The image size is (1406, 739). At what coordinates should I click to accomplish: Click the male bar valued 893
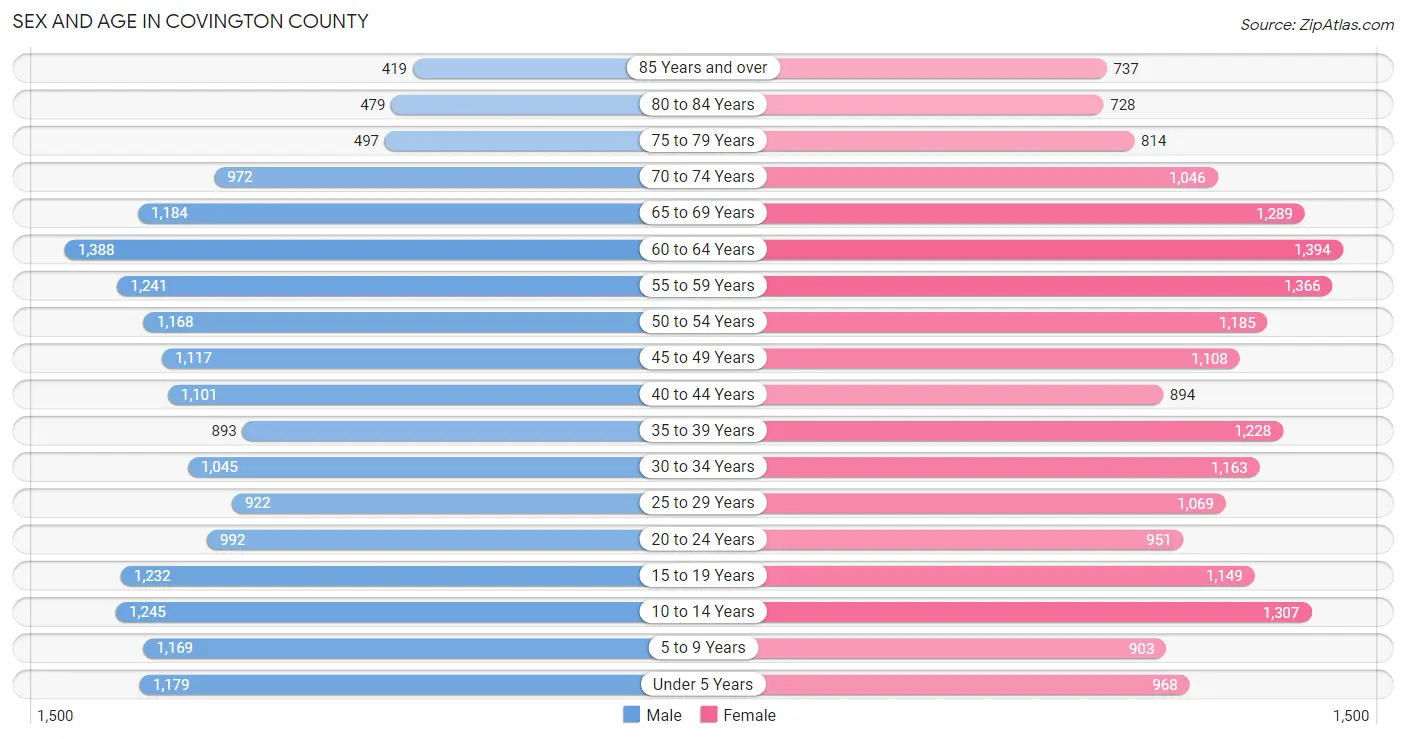[x=441, y=430]
